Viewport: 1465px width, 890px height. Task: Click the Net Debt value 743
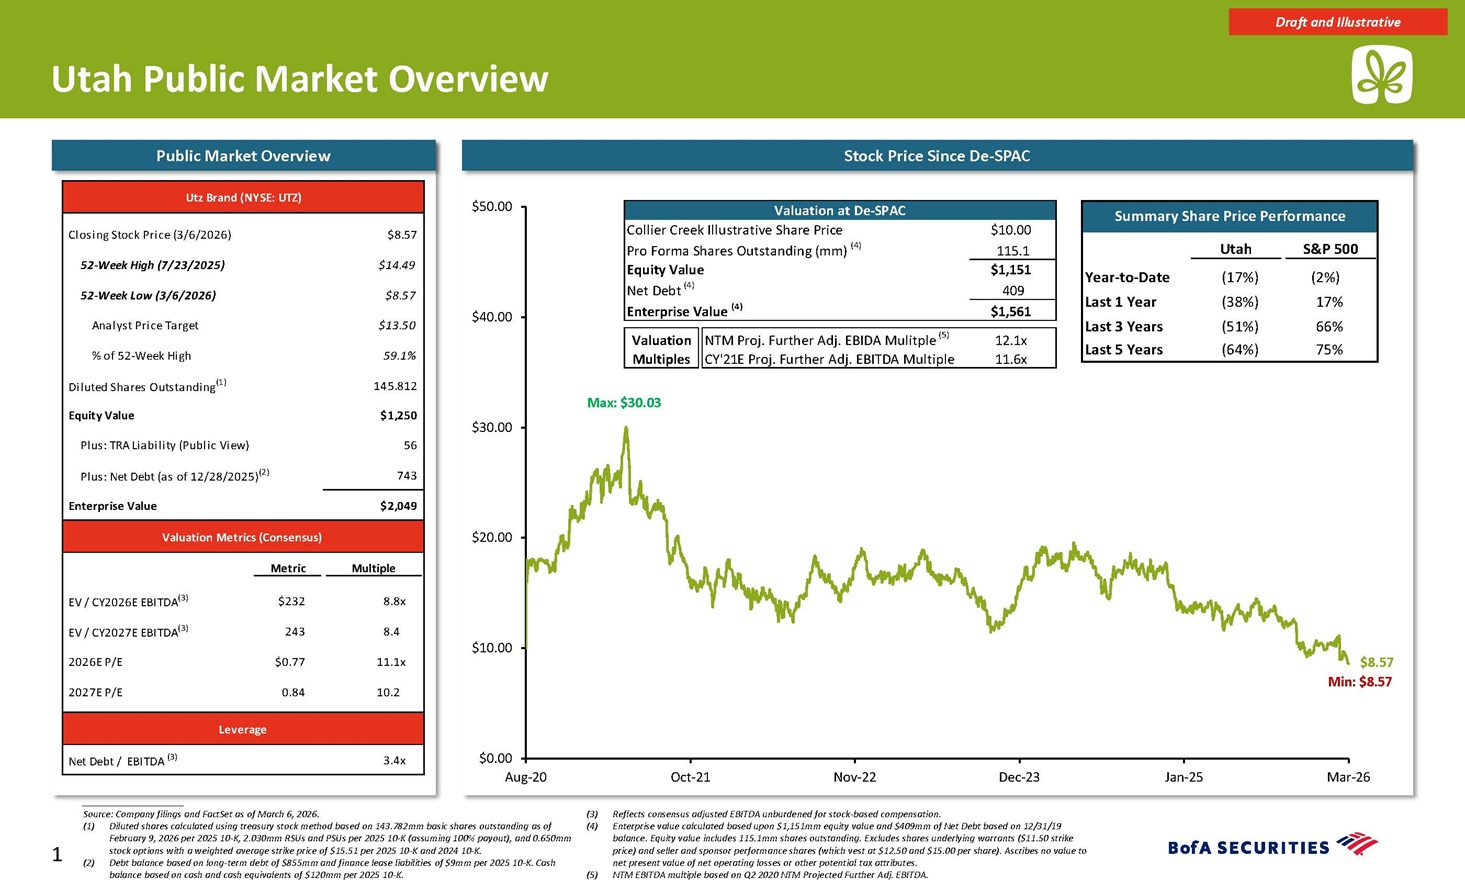406,475
